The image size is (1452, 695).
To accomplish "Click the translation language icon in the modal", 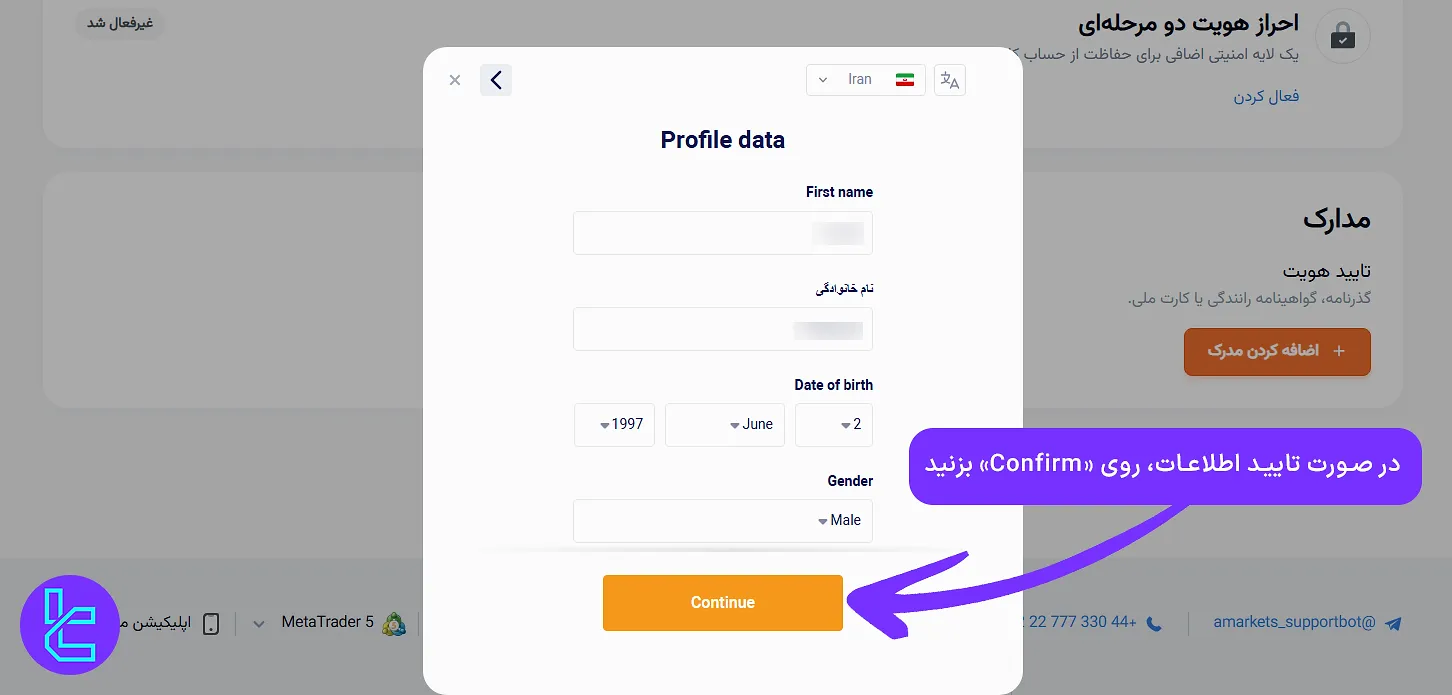I will pyautogui.click(x=949, y=79).
